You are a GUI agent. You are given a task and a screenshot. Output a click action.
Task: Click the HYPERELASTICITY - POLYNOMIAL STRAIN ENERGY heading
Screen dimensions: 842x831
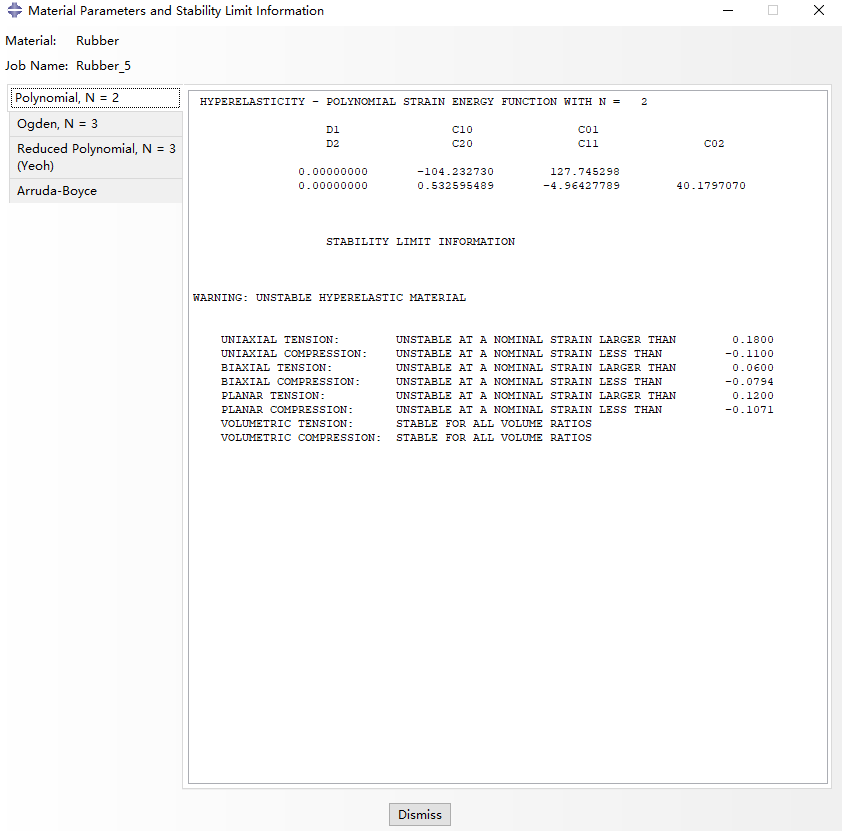pos(423,101)
